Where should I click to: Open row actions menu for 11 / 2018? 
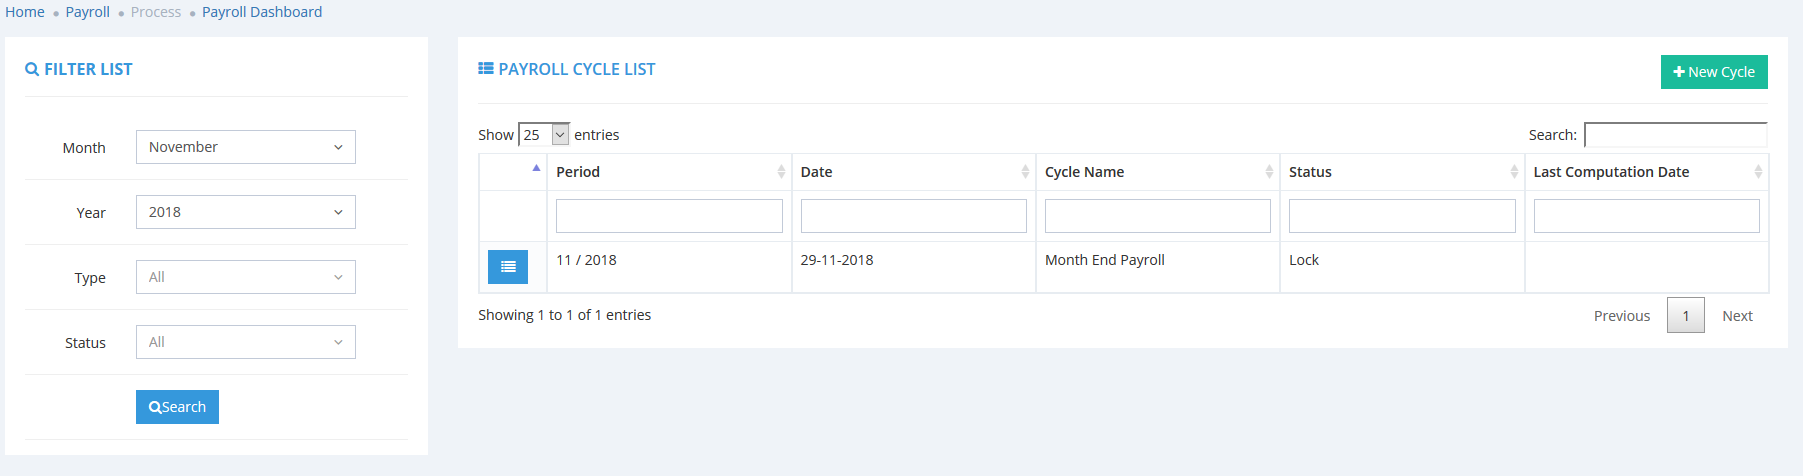(x=508, y=267)
